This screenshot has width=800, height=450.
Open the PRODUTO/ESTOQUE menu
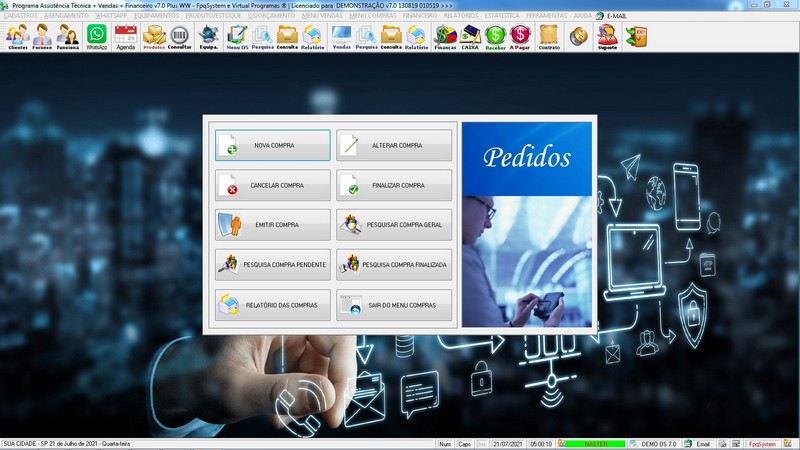[213, 16]
